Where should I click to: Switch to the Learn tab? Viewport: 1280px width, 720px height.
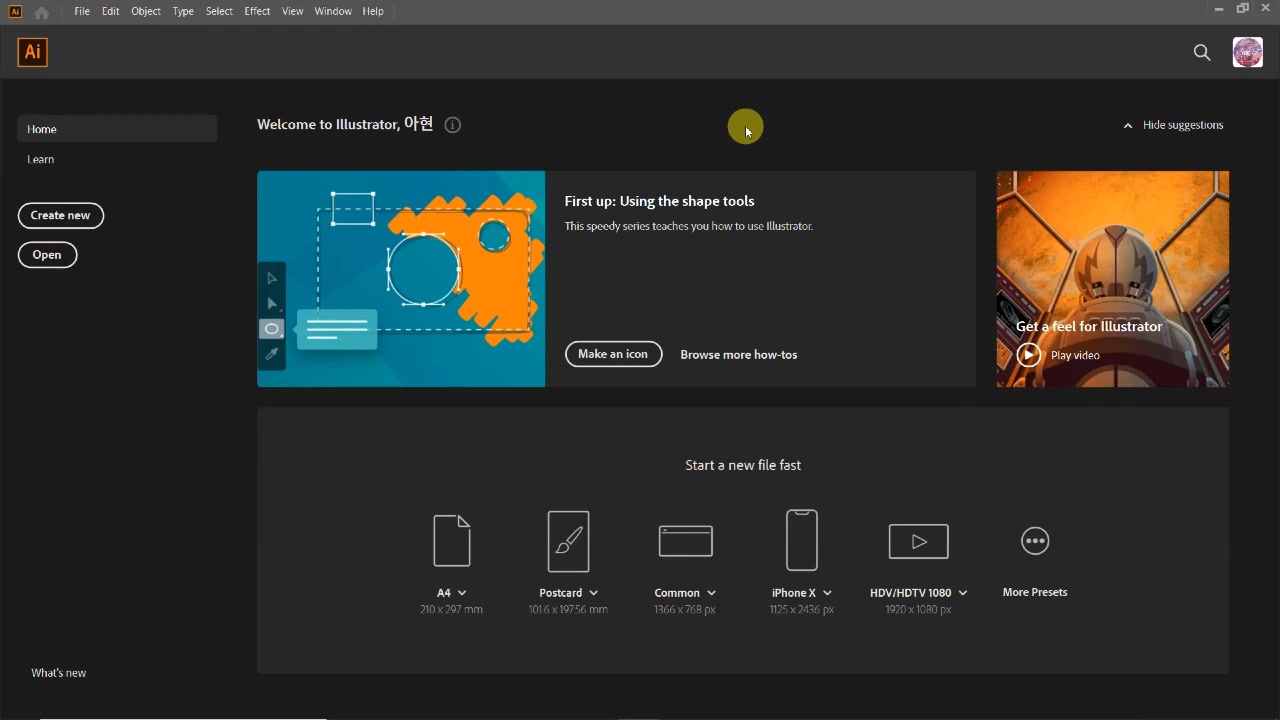pyautogui.click(x=41, y=159)
